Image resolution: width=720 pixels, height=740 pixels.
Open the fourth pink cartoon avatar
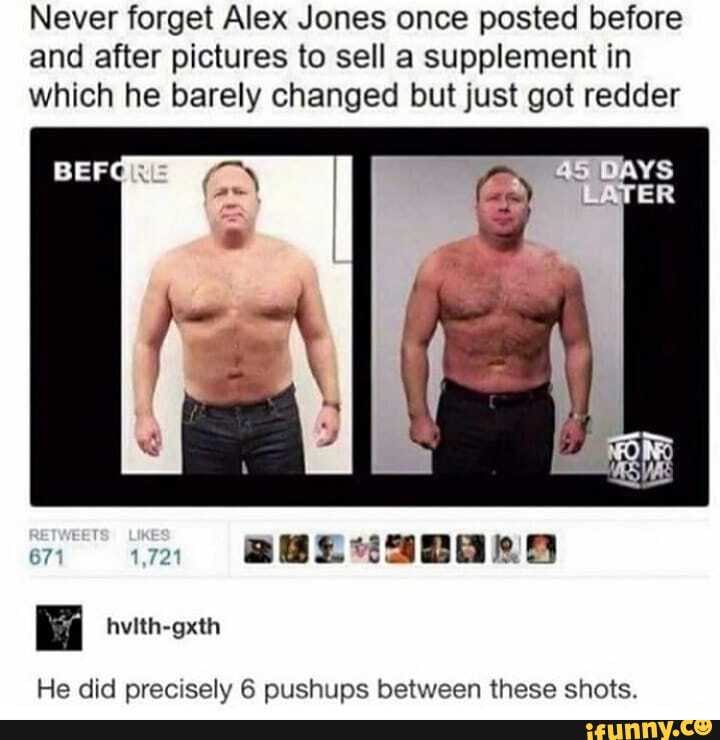(365, 549)
